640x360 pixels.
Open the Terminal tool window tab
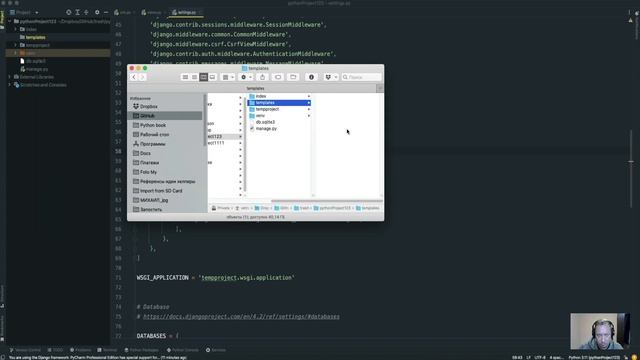coord(107,350)
